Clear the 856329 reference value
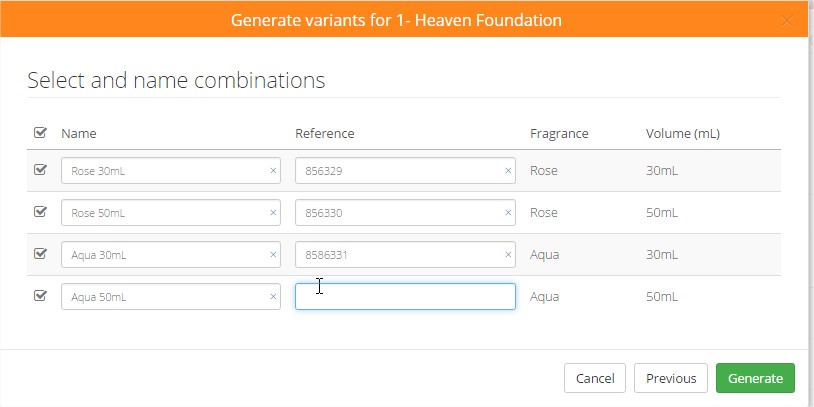Screen dimensions: 814x407 [508, 171]
